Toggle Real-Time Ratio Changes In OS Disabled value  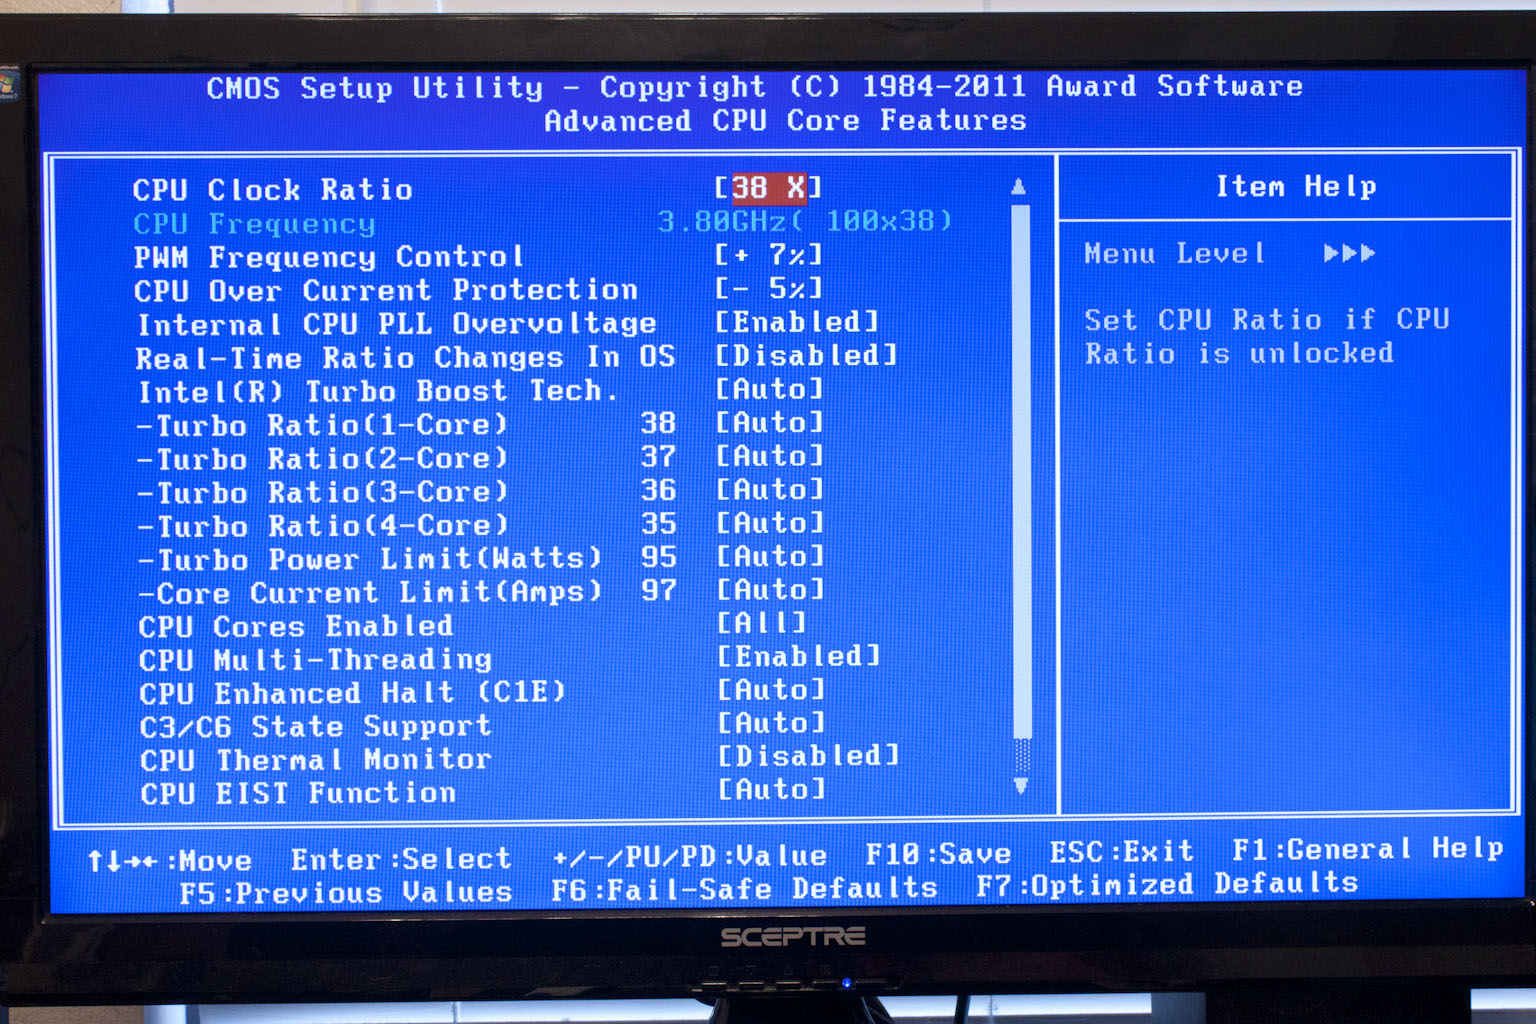[x=806, y=355]
